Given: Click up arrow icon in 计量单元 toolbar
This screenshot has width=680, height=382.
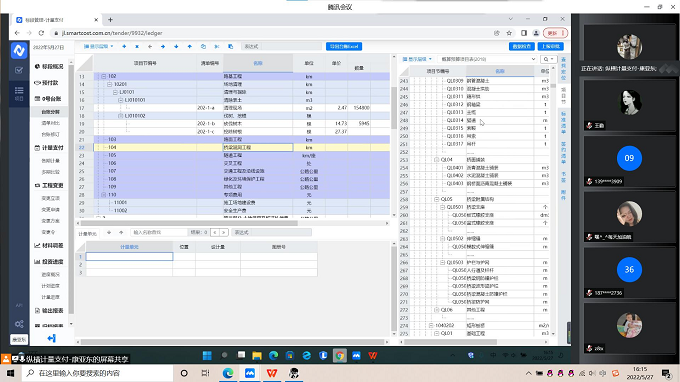Looking at the screenshot, I should tap(121, 233).
